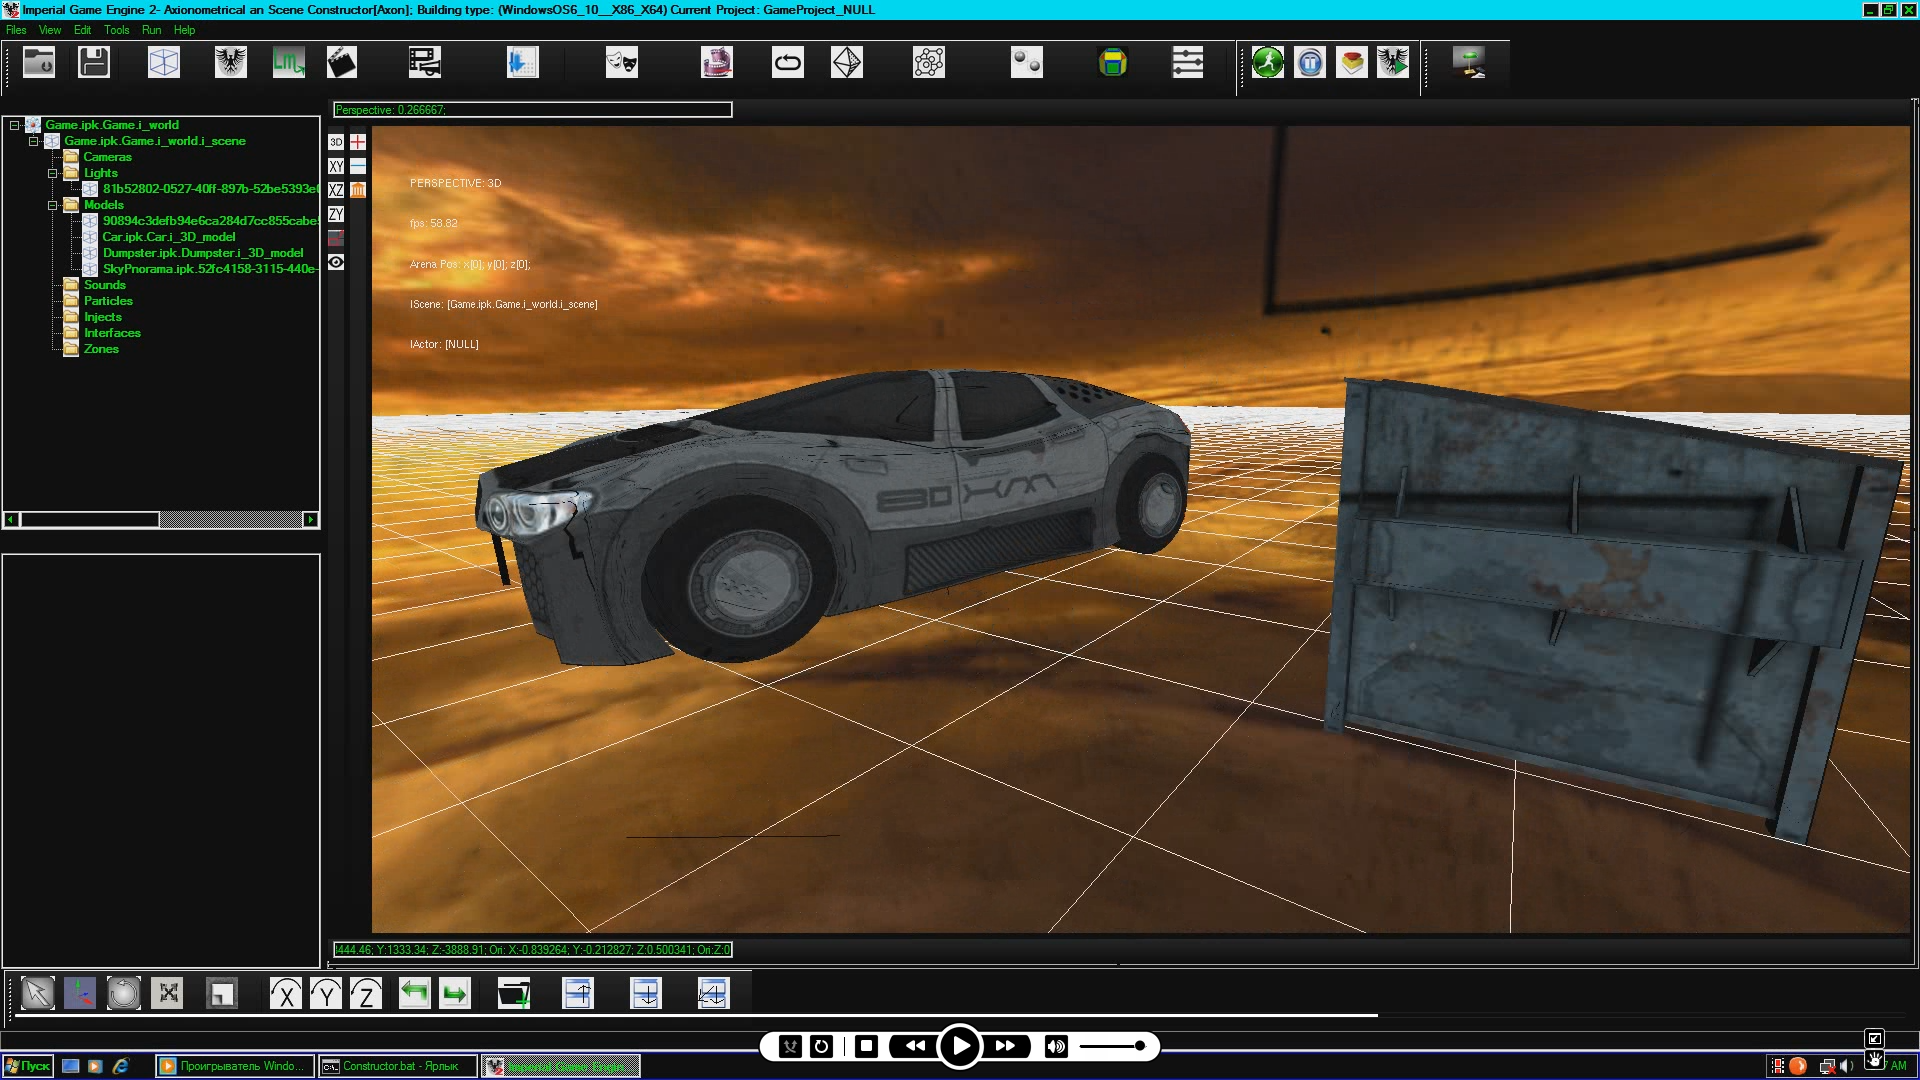
Task: Select the scale arrows tool
Action: coord(167,993)
